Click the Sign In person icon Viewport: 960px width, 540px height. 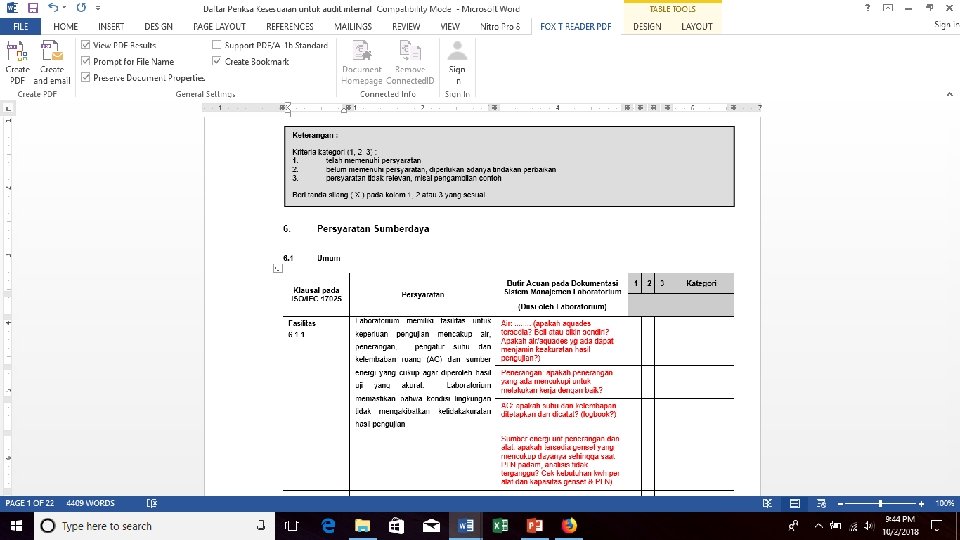pyautogui.click(x=457, y=51)
